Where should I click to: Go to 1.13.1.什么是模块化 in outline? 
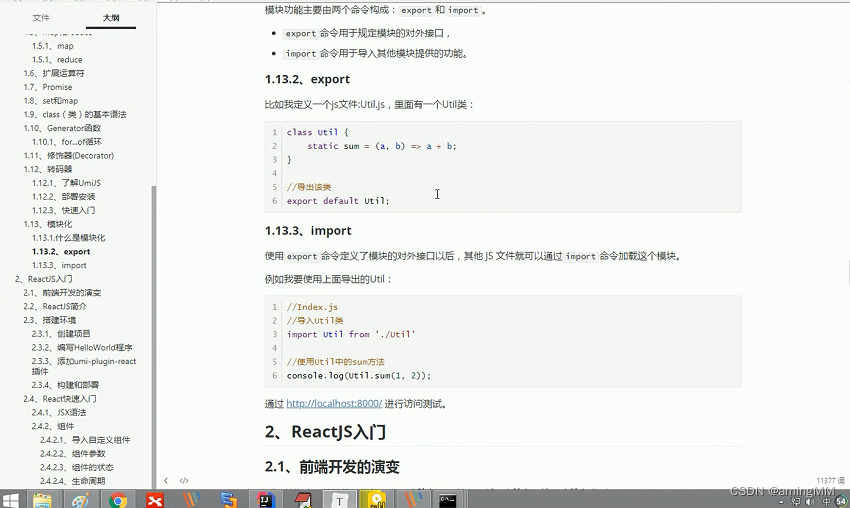(68, 237)
